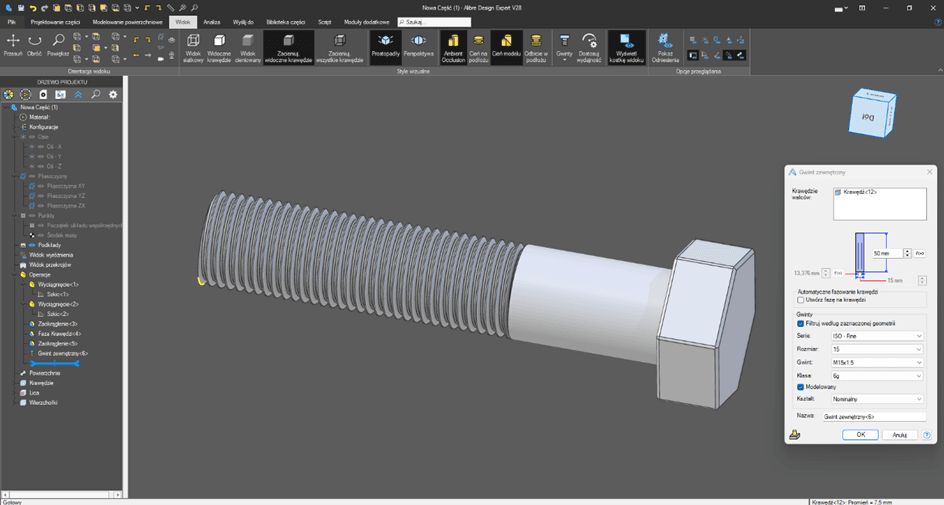Click the gear icon in project tree panel
Image resolution: width=944 pixels, height=505 pixels.
(x=113, y=95)
